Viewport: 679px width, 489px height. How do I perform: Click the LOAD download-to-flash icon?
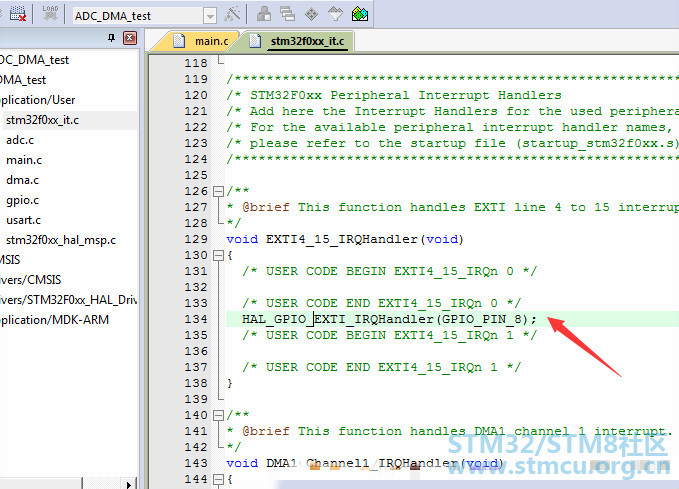tap(50, 14)
